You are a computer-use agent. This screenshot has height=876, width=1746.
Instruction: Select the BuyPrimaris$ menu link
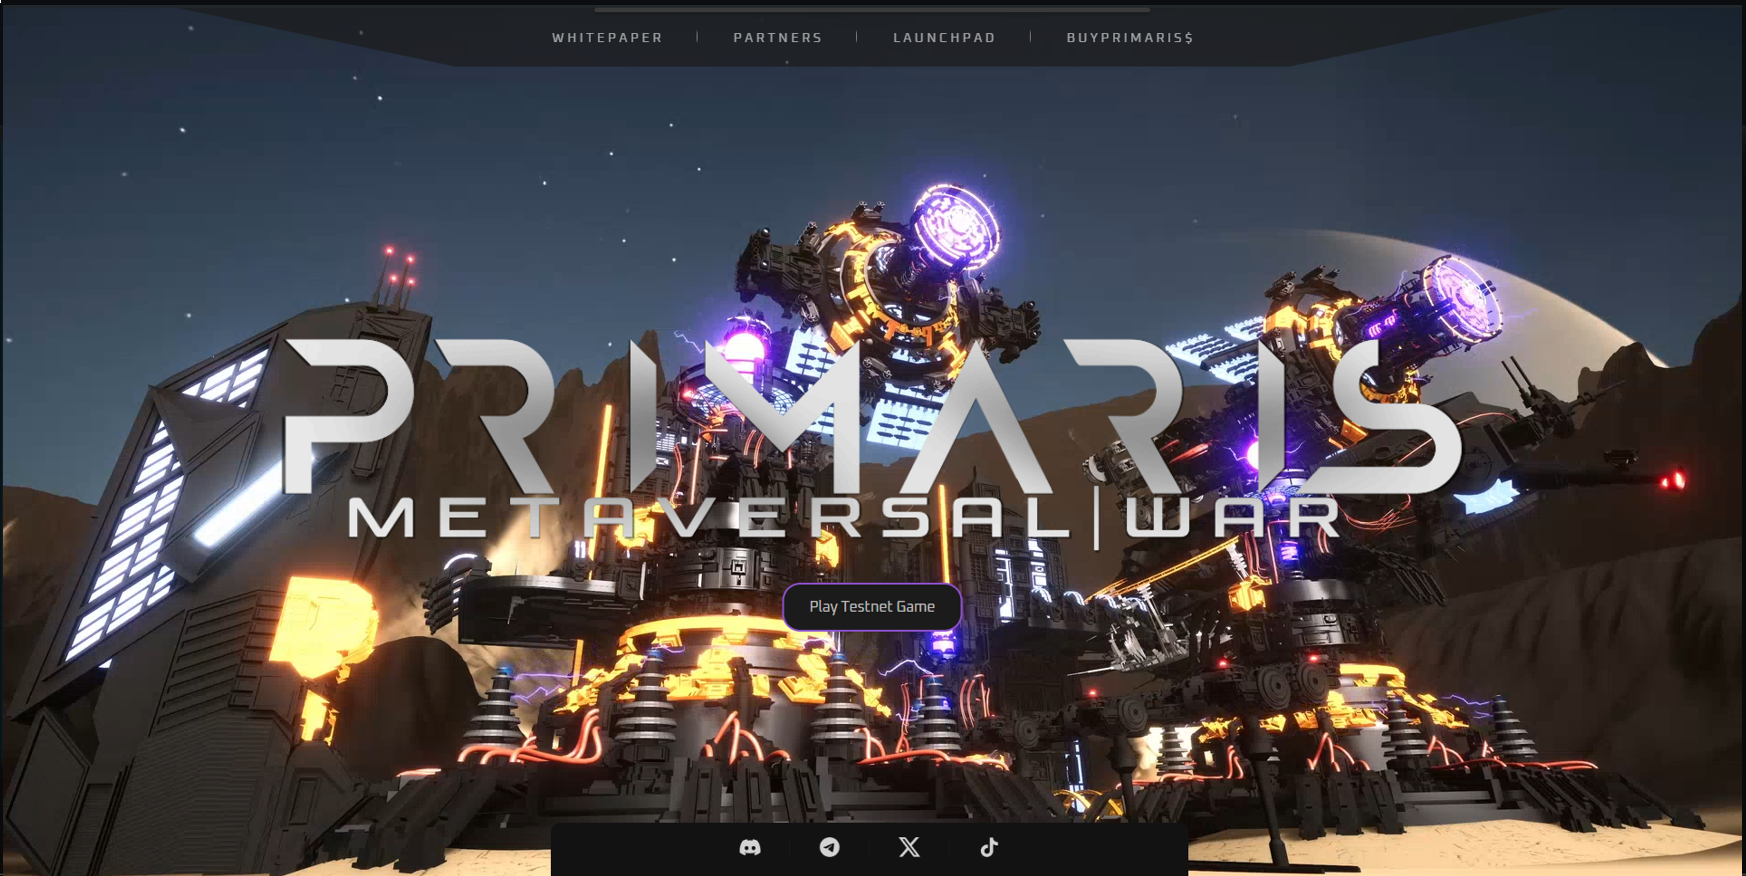click(1130, 38)
